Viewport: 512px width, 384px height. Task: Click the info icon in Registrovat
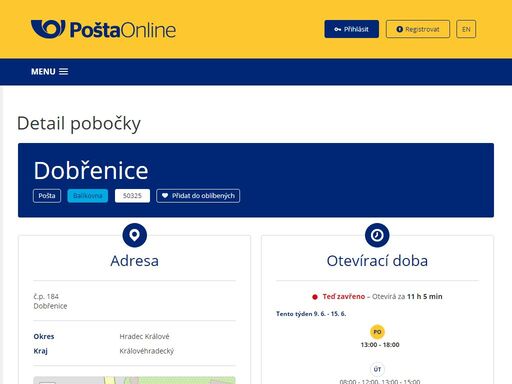click(x=399, y=29)
